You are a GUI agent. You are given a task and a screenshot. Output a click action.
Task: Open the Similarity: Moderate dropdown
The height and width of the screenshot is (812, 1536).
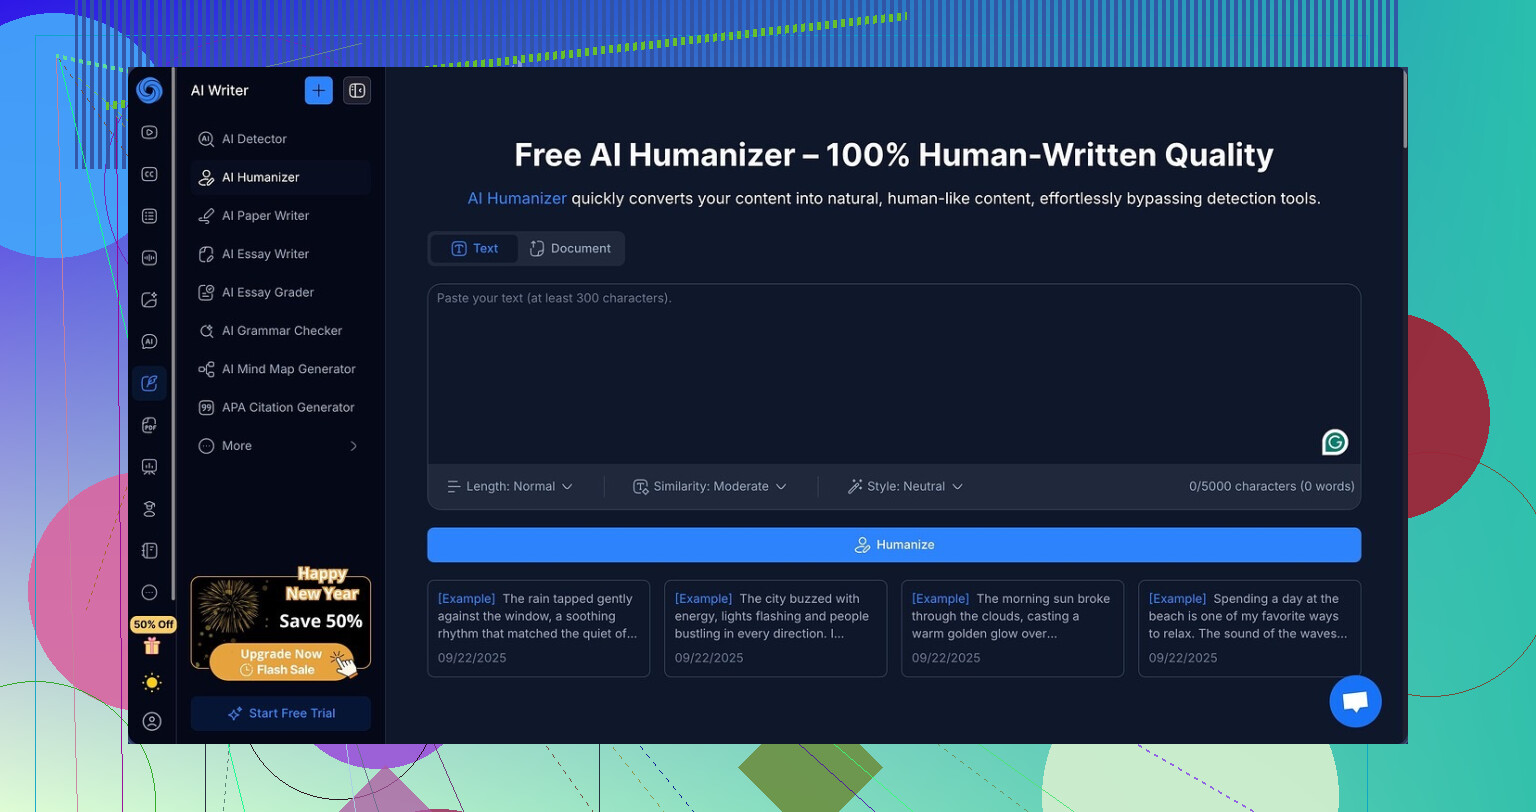point(710,486)
